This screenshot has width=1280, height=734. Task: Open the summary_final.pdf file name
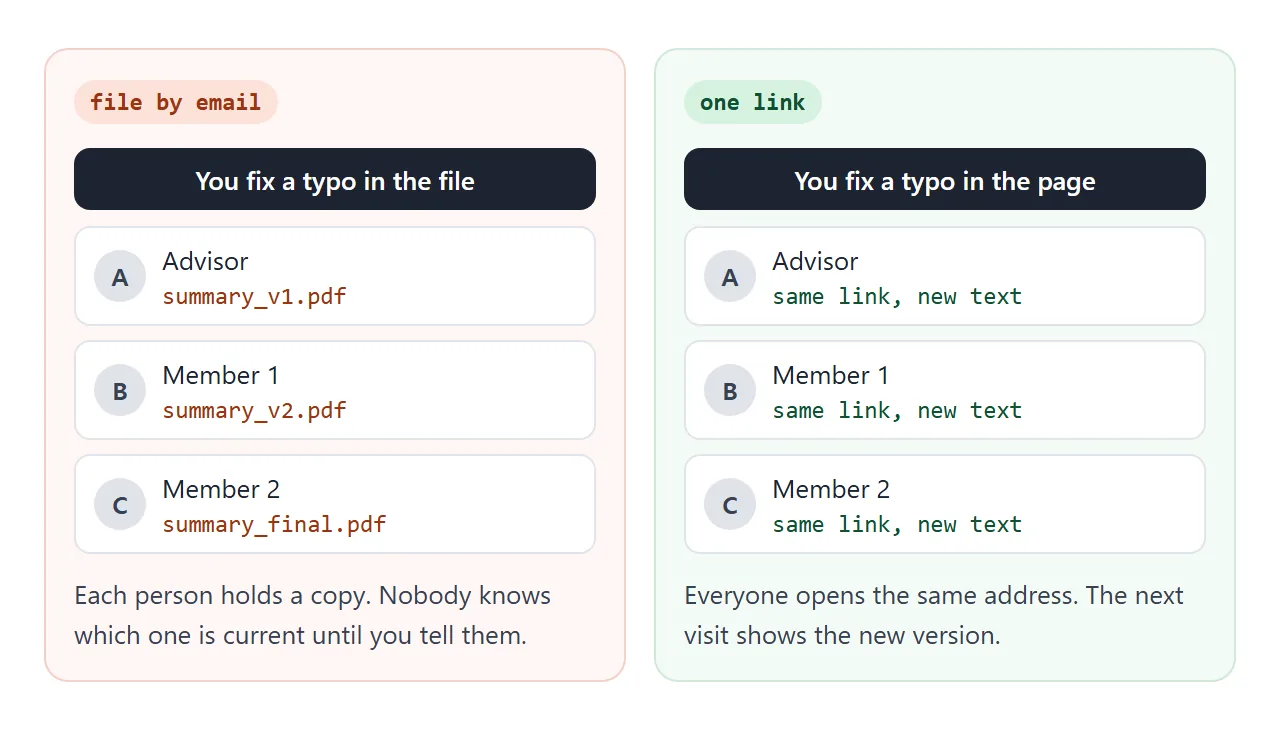click(x=274, y=525)
